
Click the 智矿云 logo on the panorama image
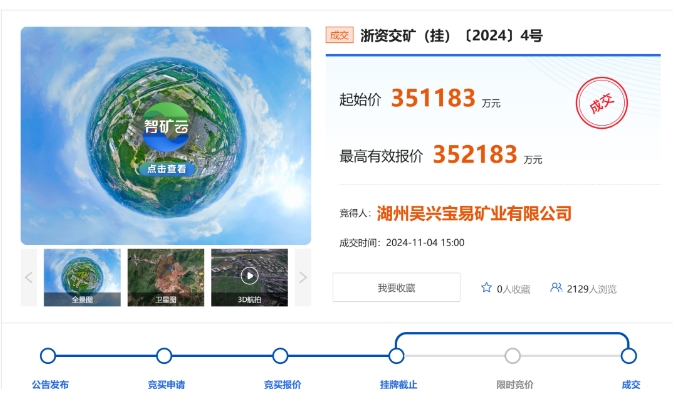(166, 127)
